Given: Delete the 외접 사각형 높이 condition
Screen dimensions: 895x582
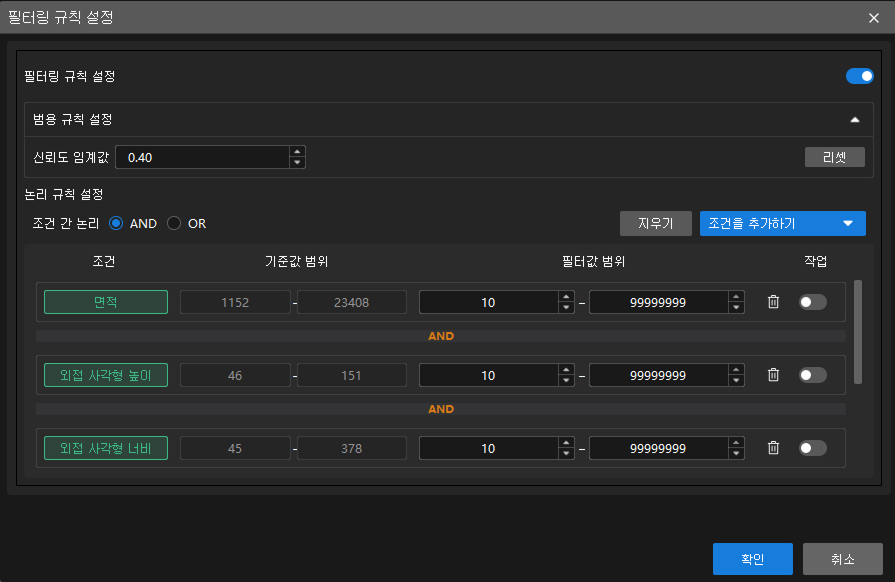Looking at the screenshot, I should coord(773,375).
